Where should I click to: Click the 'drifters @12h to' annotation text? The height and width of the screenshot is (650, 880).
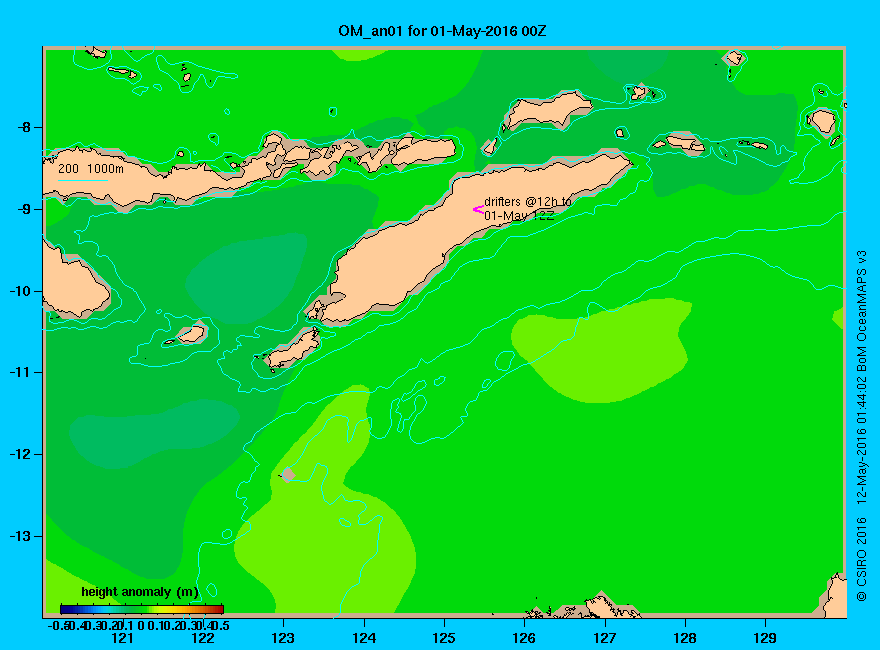[528, 202]
